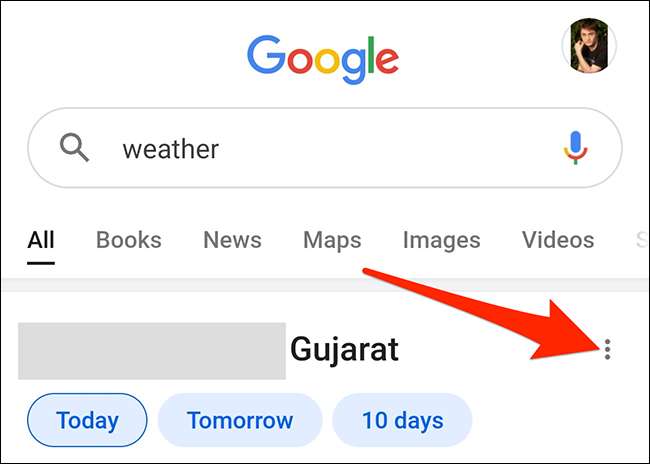Tap the microphone voice search icon
The height and width of the screenshot is (464, 650).
pos(575,149)
